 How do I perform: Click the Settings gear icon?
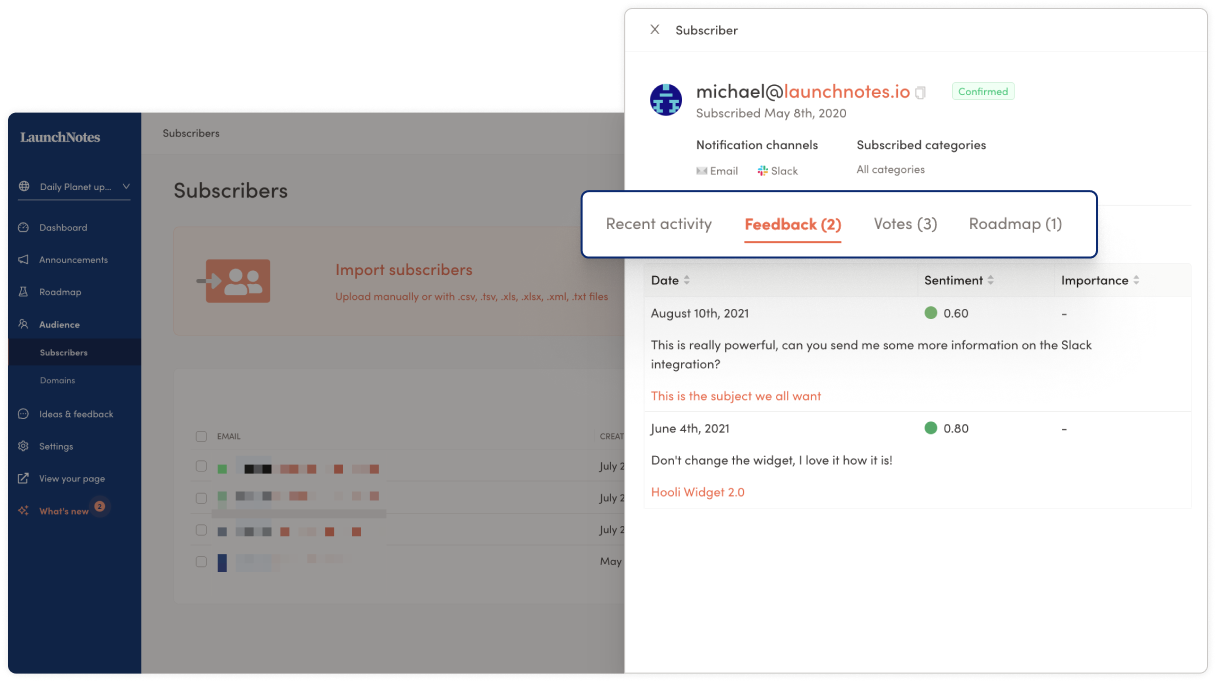point(24,446)
